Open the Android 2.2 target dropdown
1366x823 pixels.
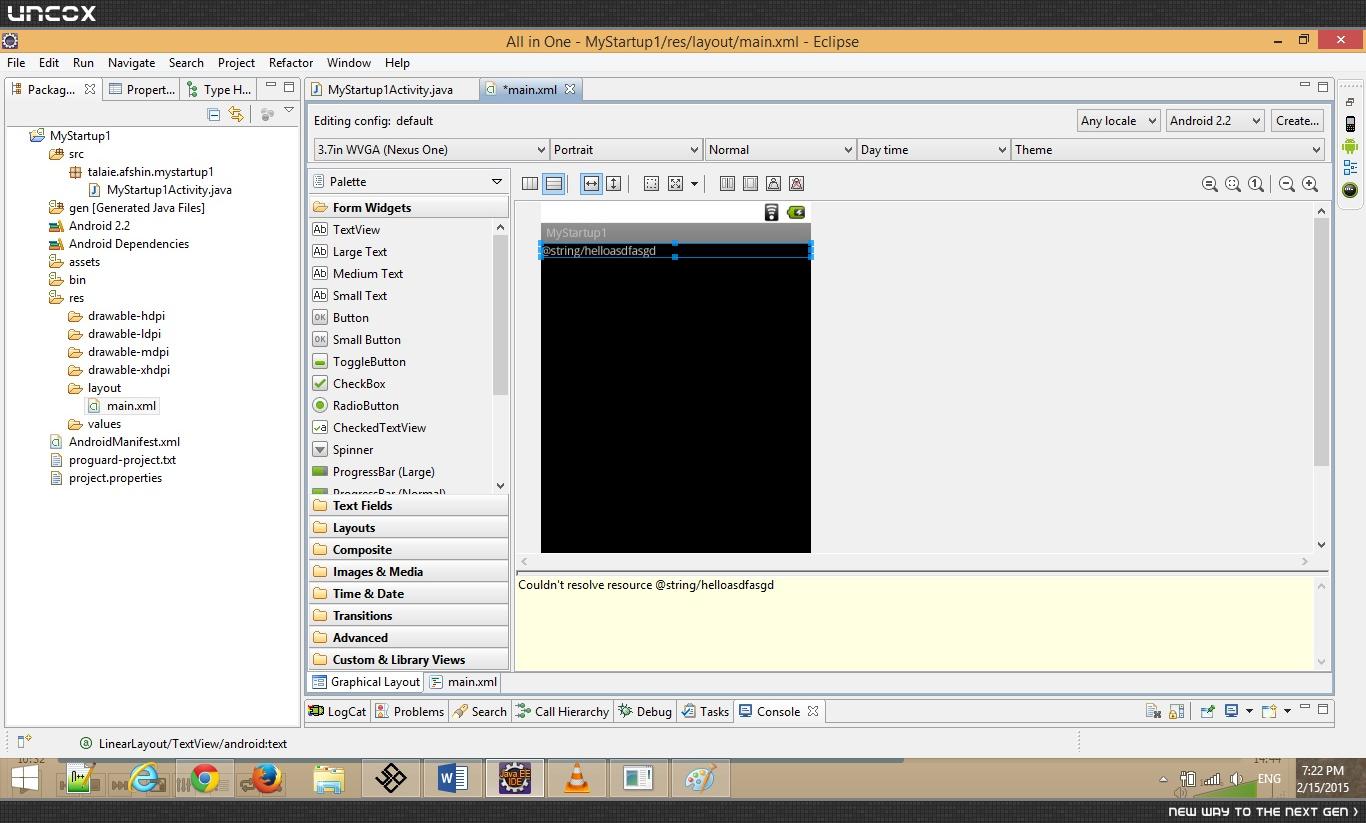1215,121
